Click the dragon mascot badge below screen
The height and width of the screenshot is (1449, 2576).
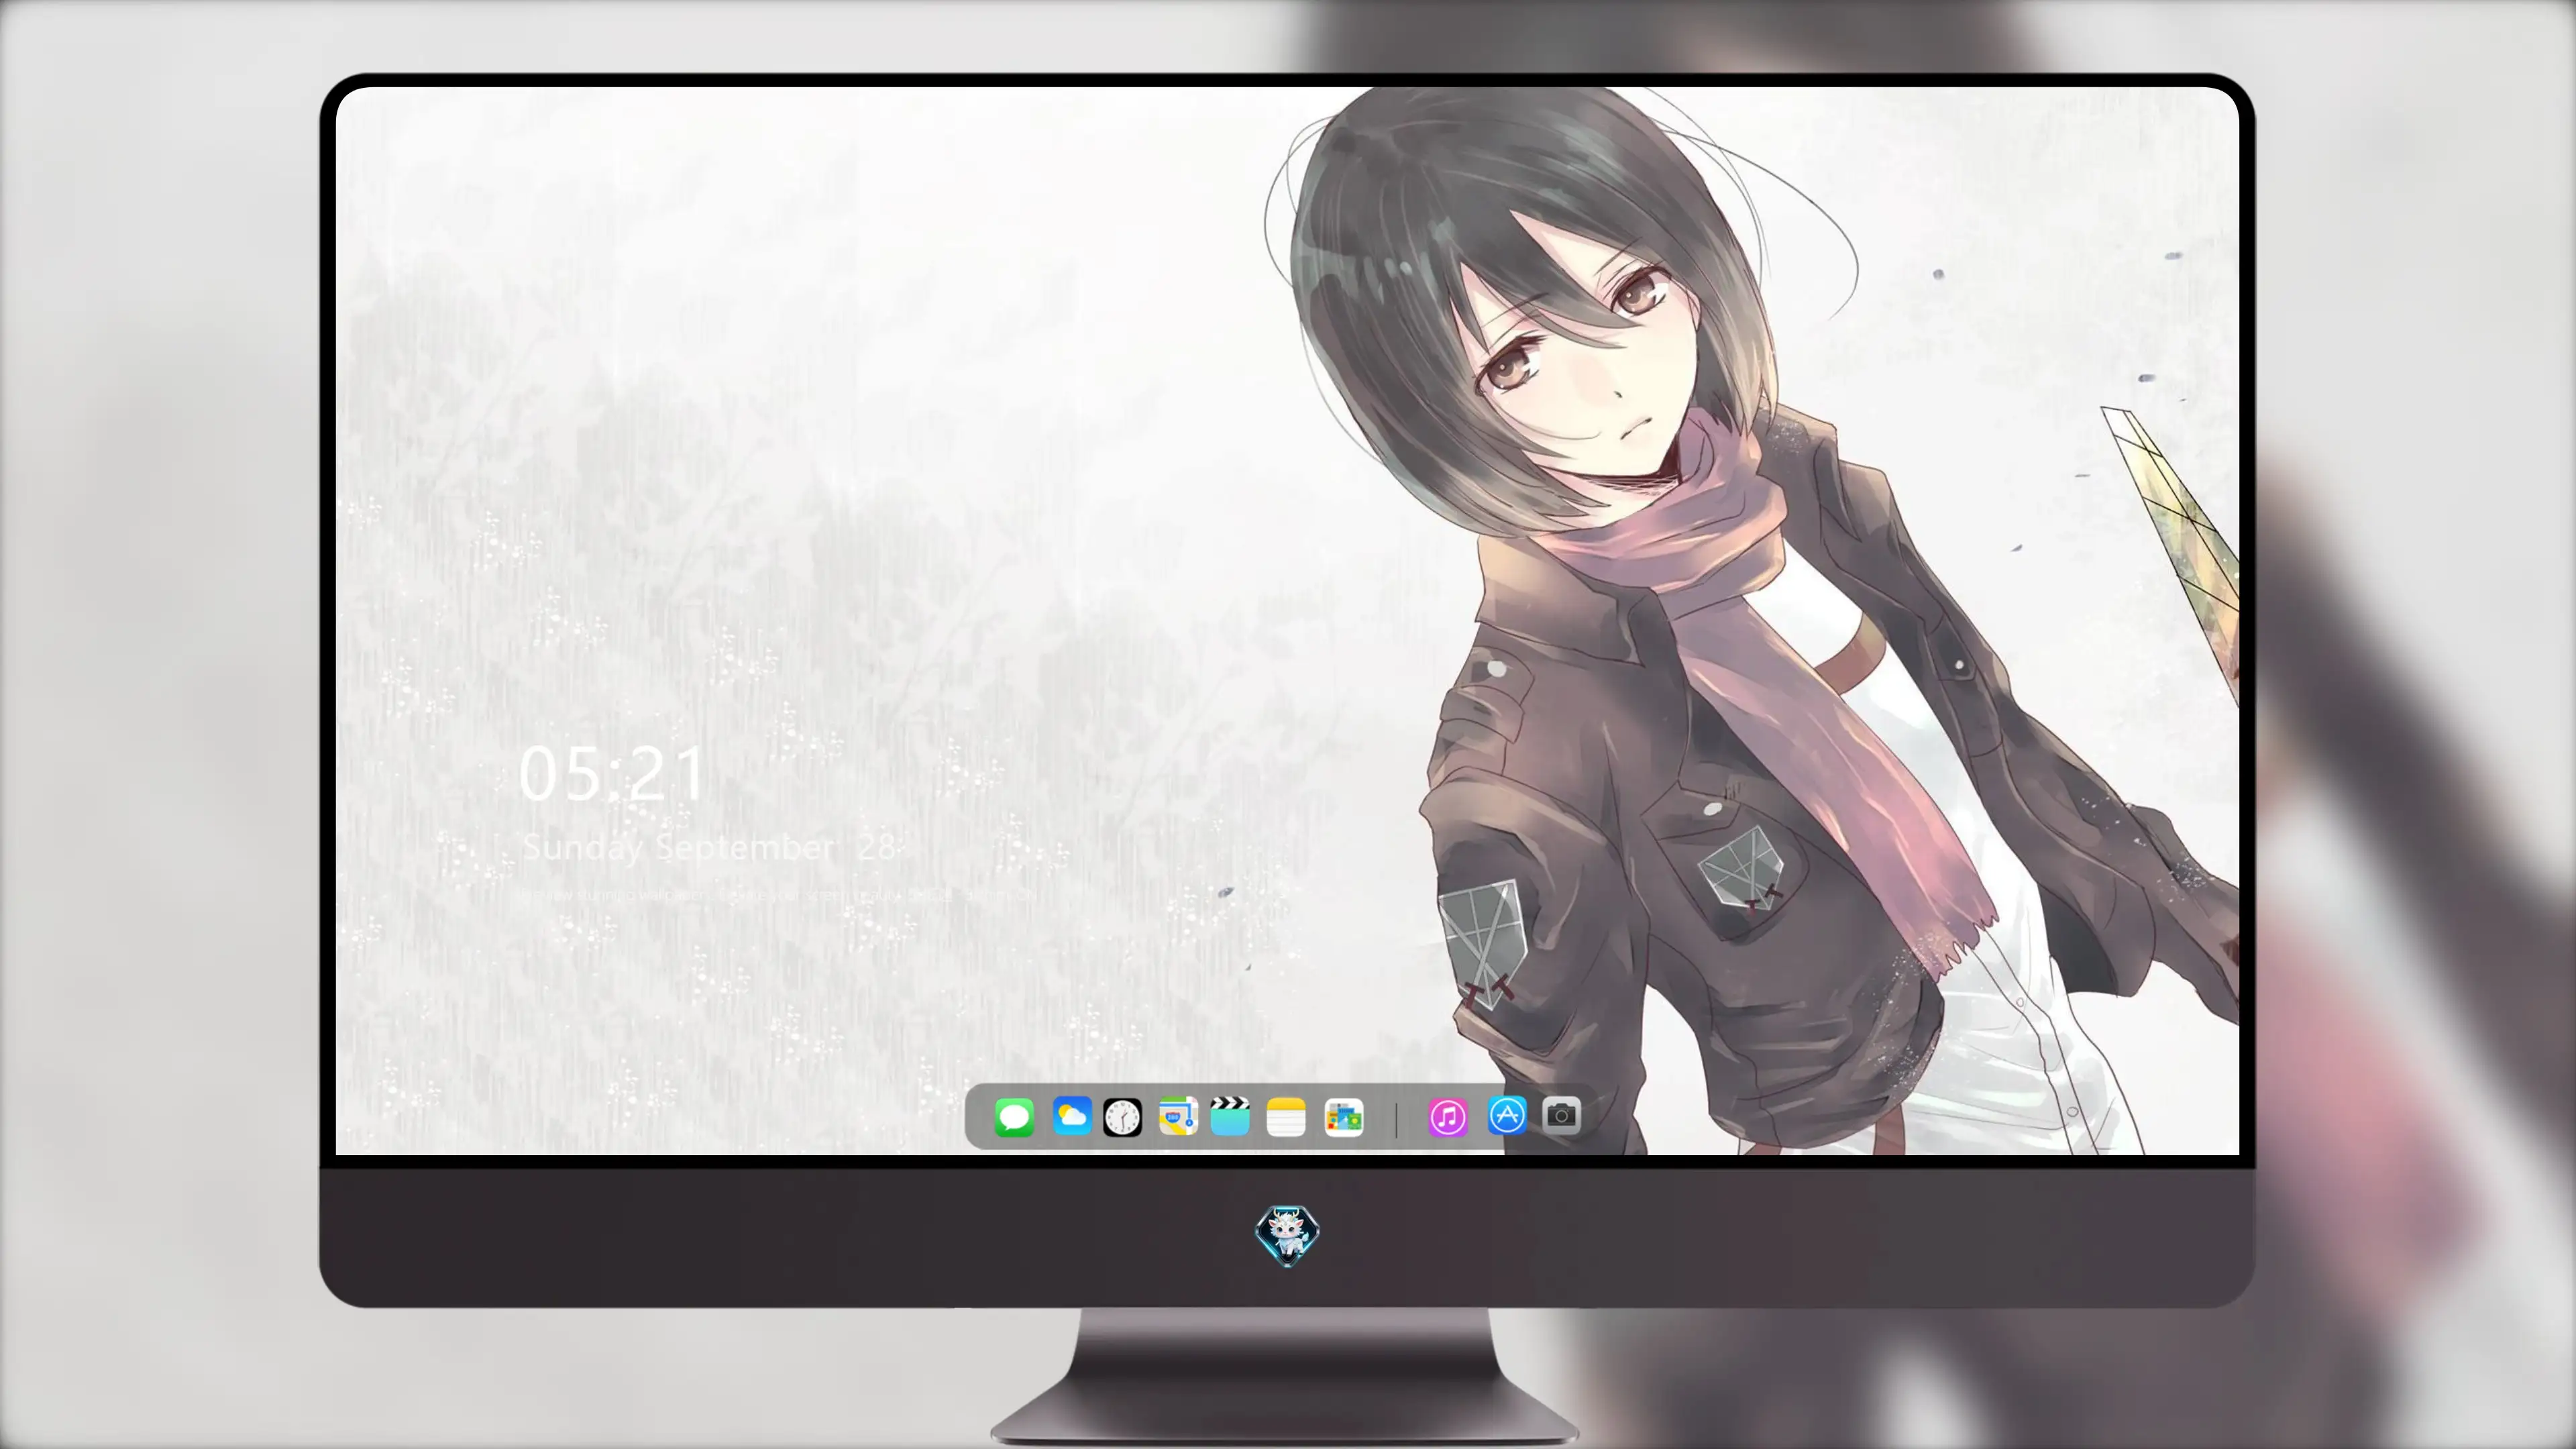tap(1287, 1235)
